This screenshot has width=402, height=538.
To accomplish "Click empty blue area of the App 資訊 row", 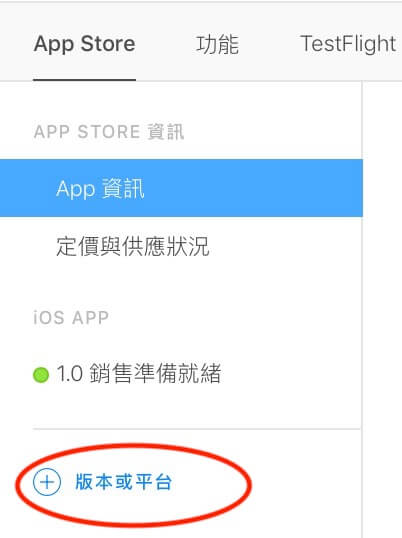I will (254, 188).
